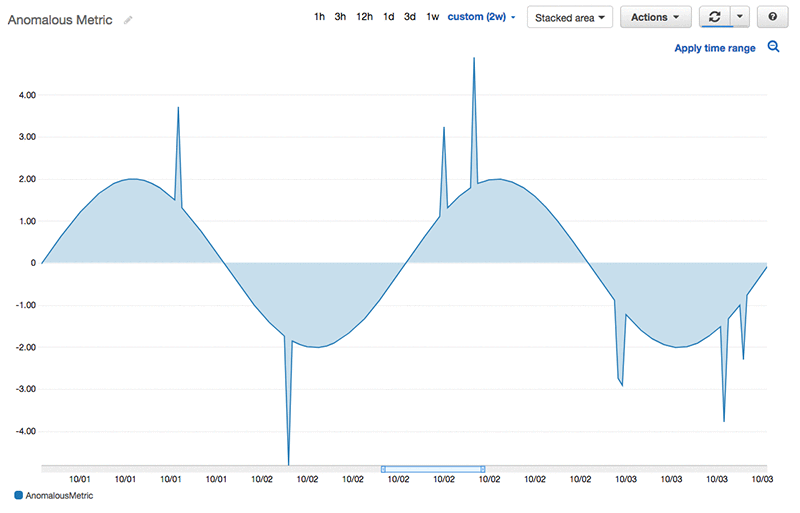Select the 3d time range

pyautogui.click(x=410, y=17)
